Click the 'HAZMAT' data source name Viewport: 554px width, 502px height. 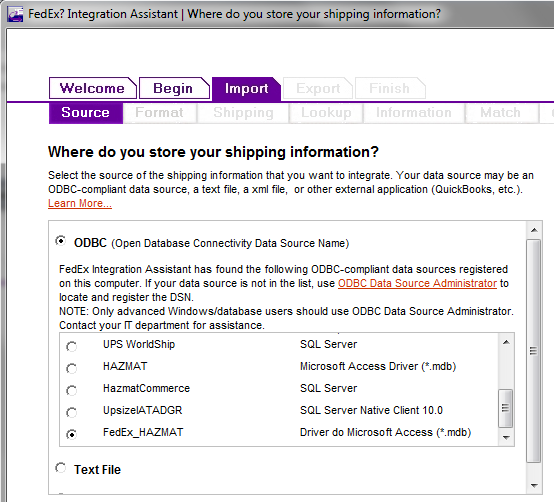tap(125, 366)
